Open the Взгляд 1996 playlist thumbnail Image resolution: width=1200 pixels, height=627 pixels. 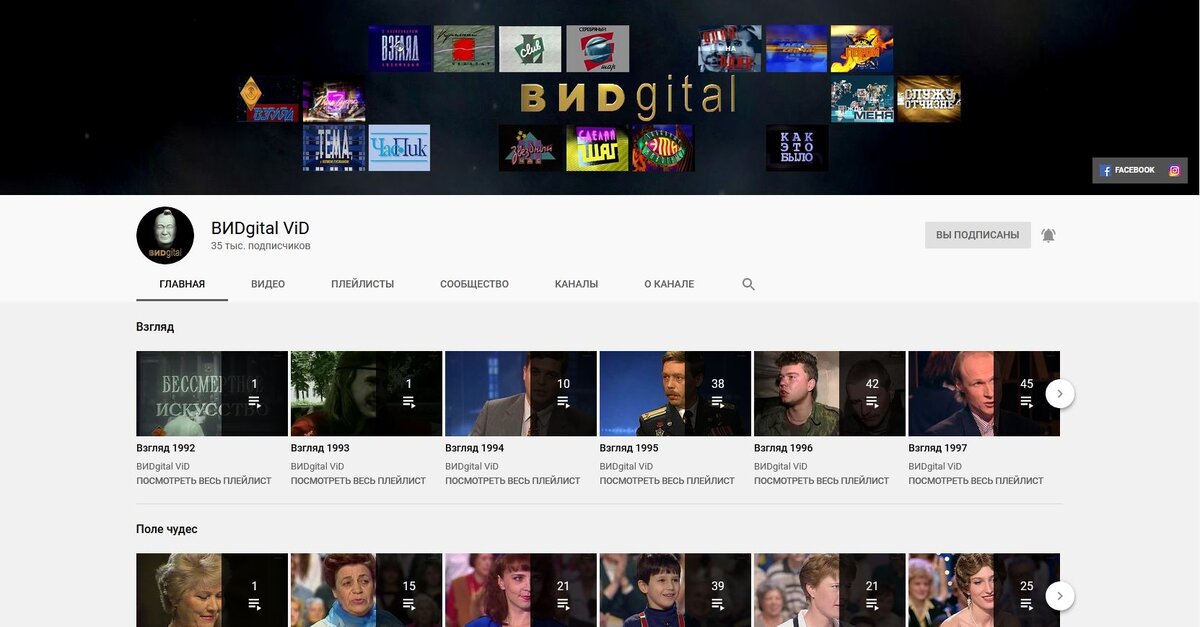(830, 393)
